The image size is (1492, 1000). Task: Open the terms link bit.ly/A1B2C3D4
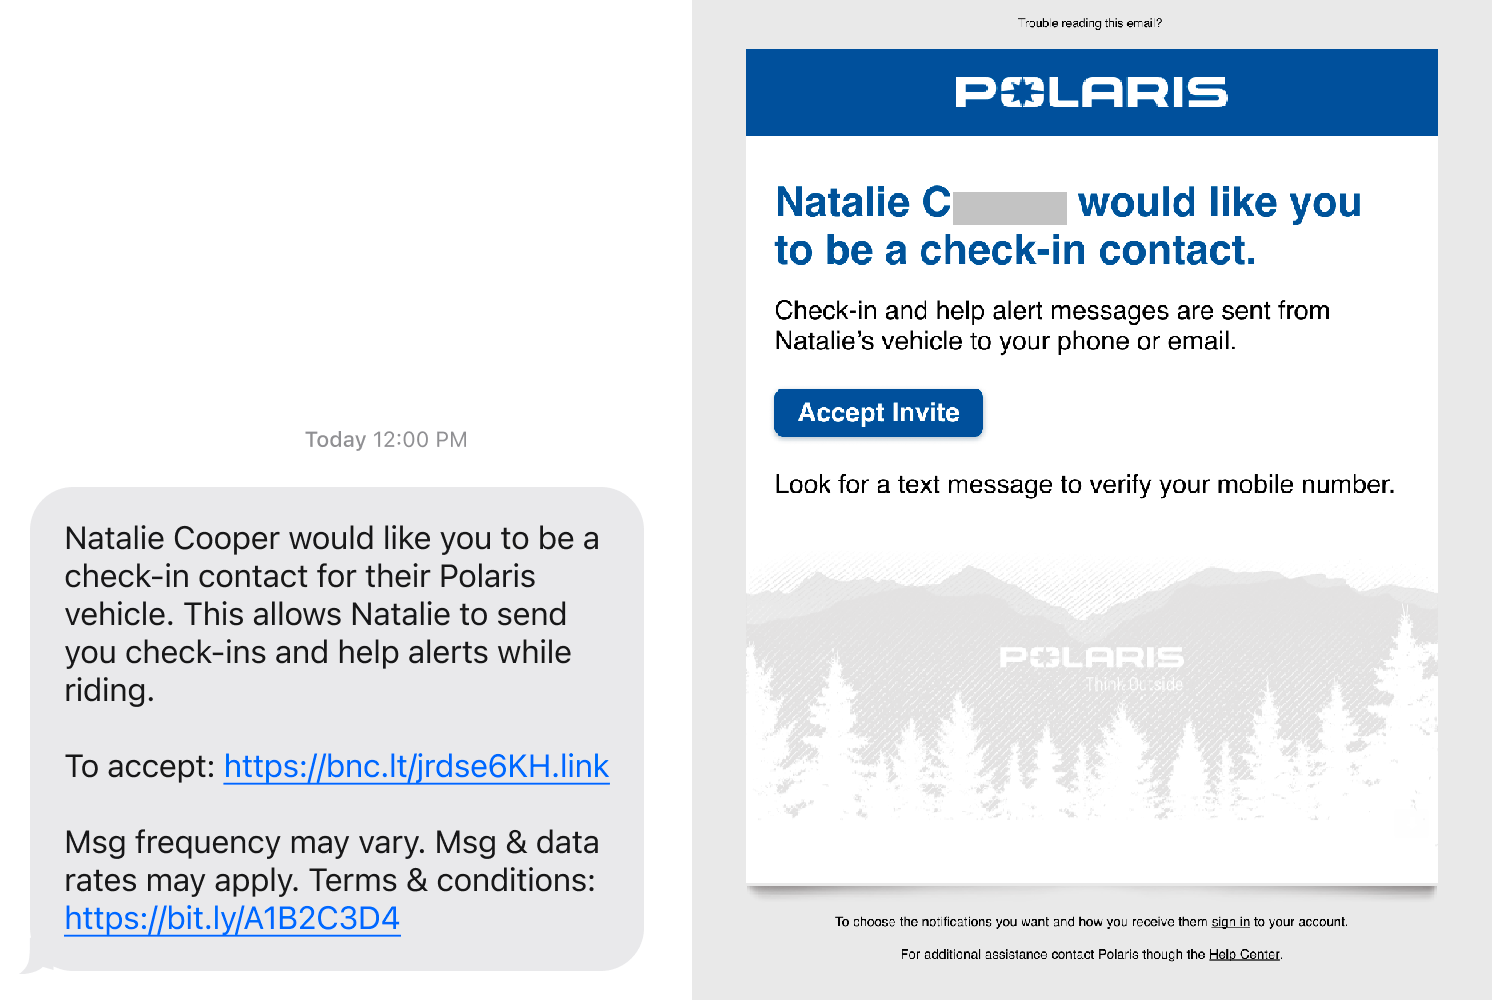coord(232,917)
